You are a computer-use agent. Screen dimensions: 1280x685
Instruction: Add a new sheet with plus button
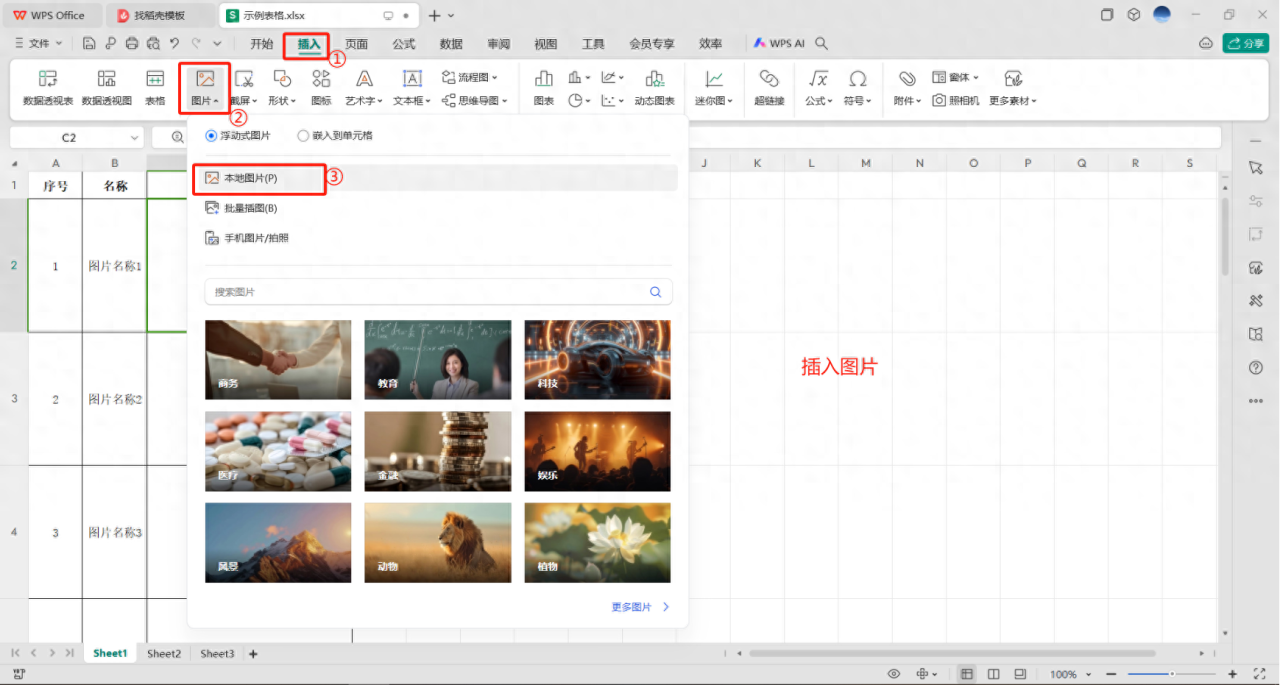pyautogui.click(x=253, y=654)
